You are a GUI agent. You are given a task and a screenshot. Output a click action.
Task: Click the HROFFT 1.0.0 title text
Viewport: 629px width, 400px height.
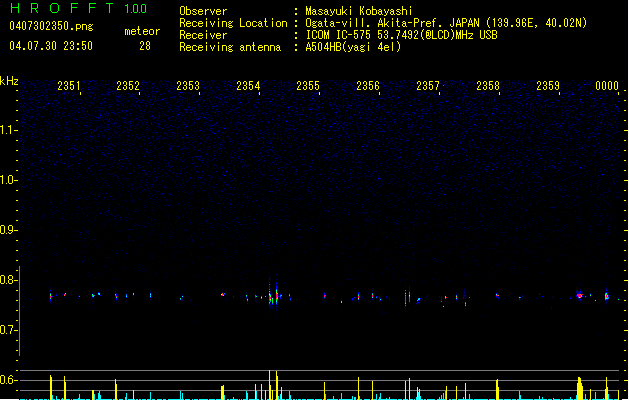point(79,8)
